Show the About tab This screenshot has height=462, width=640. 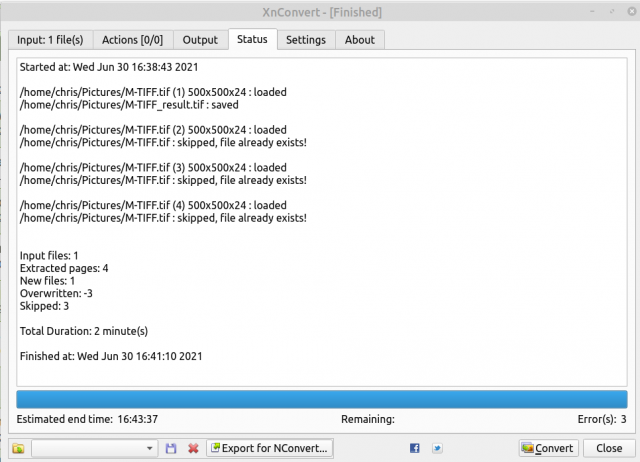(x=360, y=40)
